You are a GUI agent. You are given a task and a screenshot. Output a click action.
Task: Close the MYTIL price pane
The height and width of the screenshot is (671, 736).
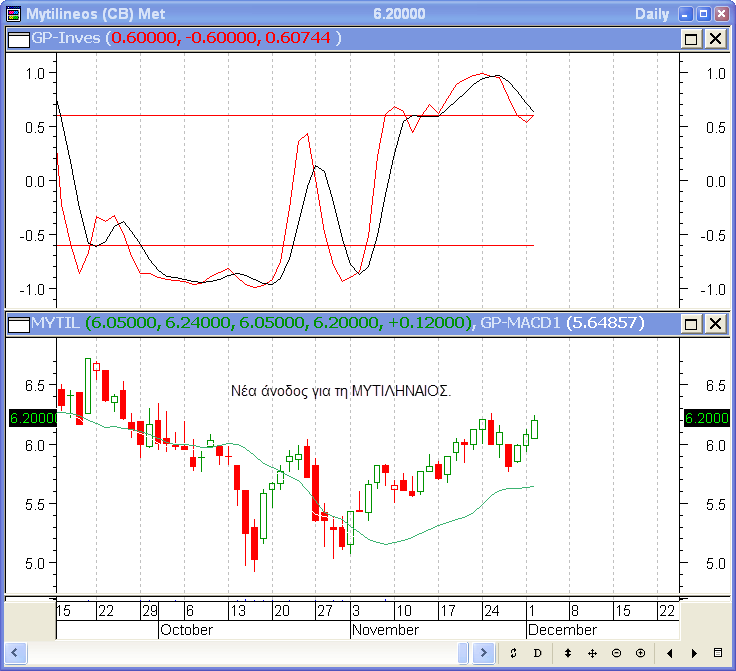(x=715, y=323)
